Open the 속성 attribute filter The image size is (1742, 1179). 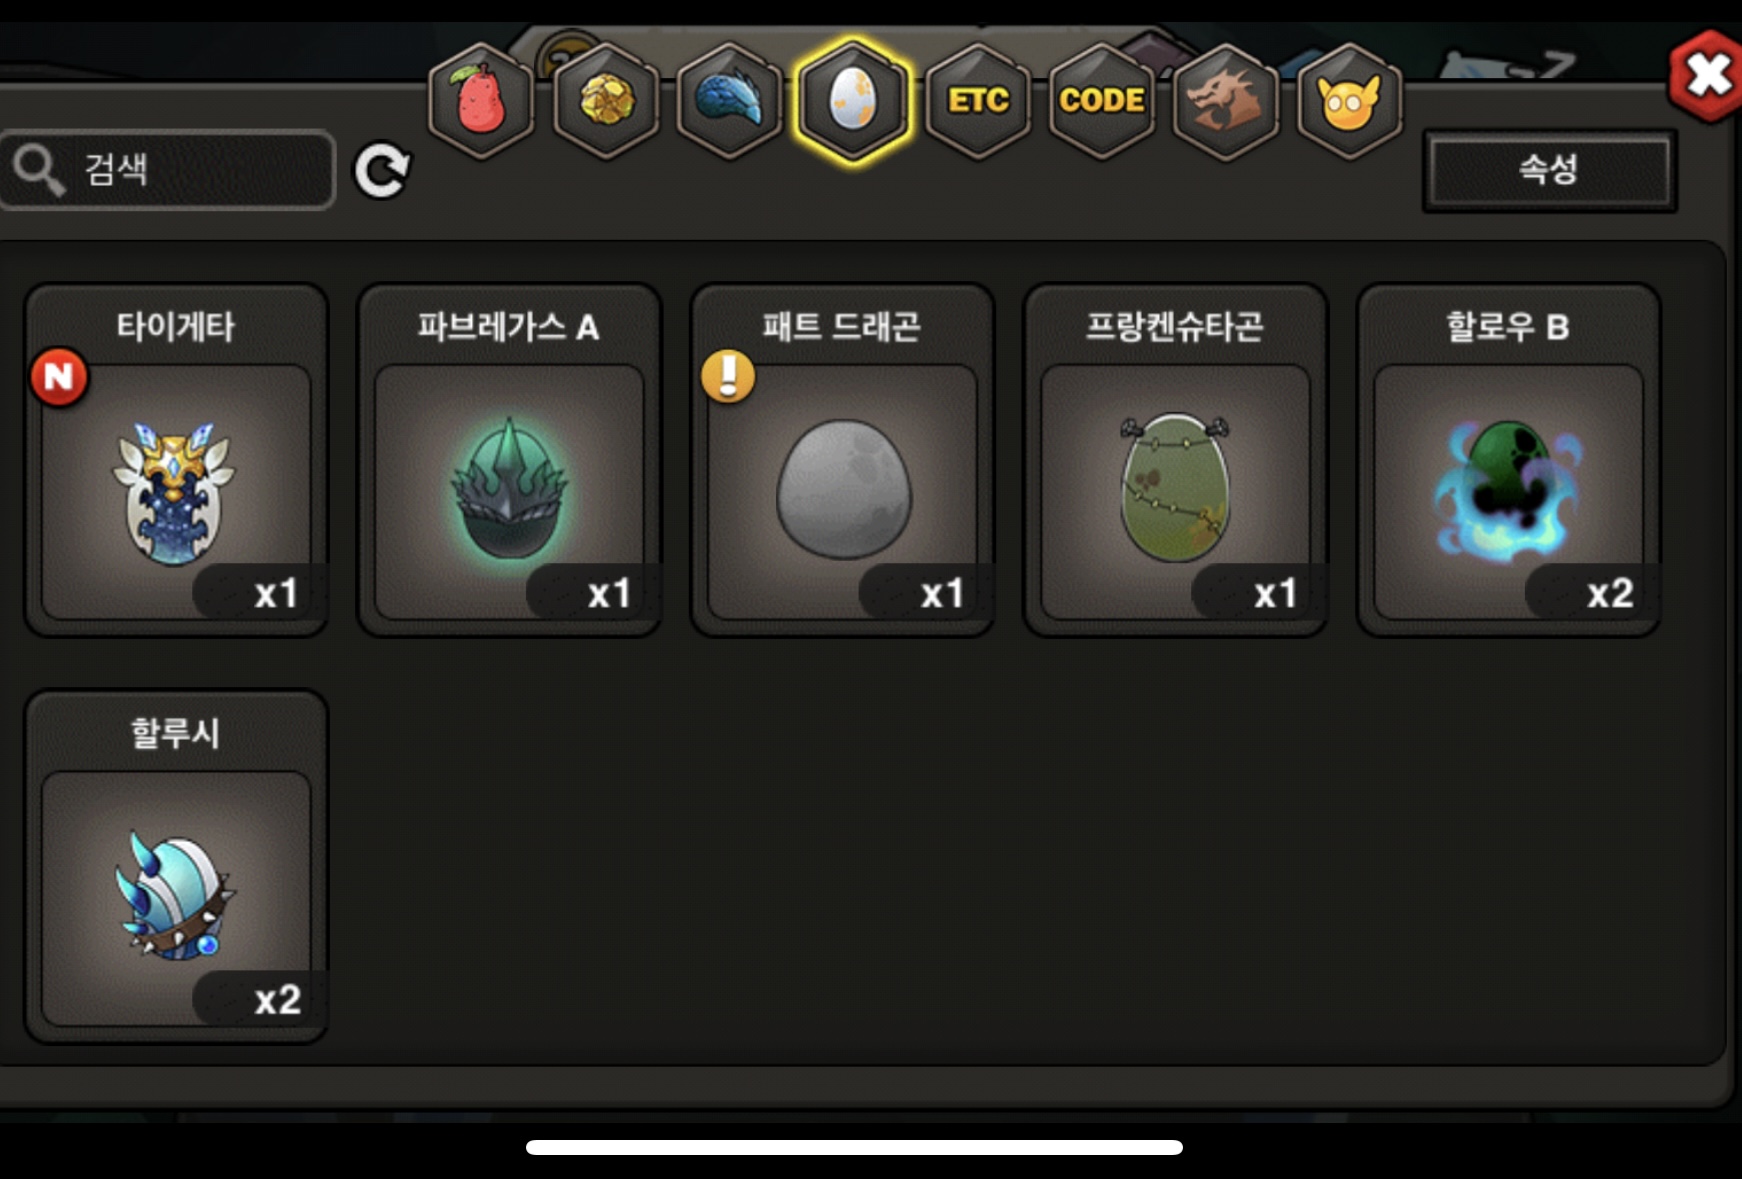point(1549,170)
